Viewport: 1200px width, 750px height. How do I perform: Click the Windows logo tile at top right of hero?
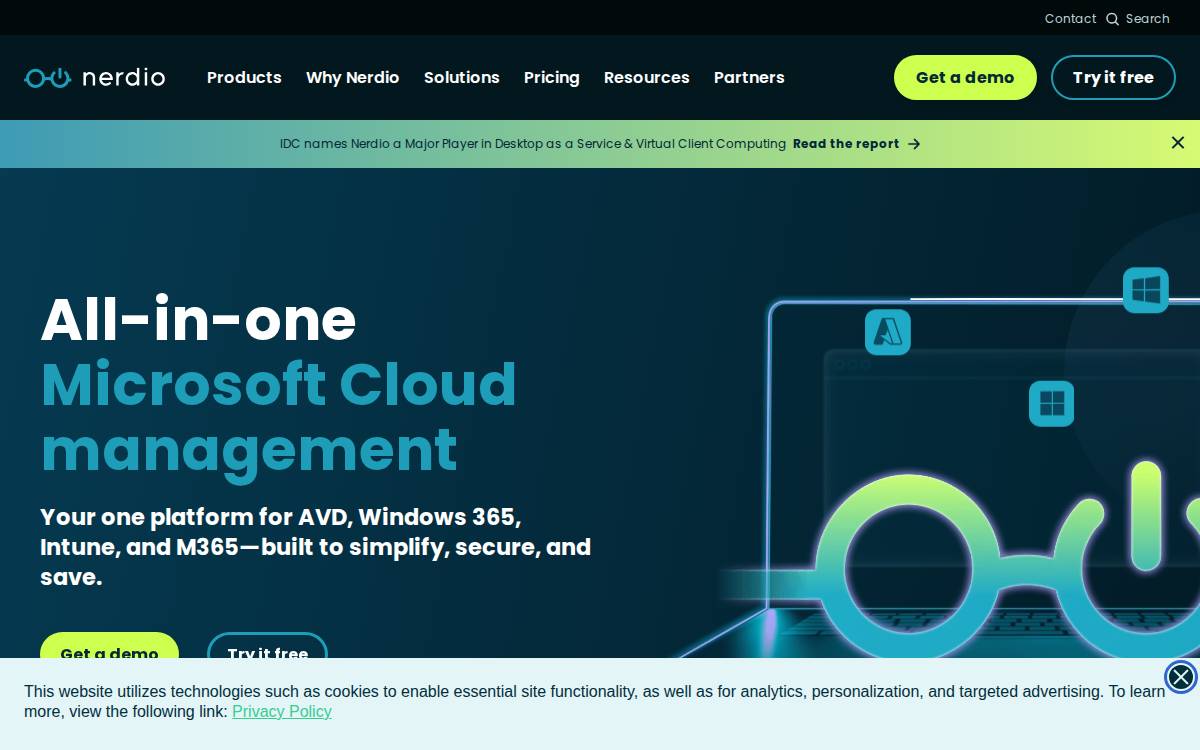click(x=1146, y=290)
